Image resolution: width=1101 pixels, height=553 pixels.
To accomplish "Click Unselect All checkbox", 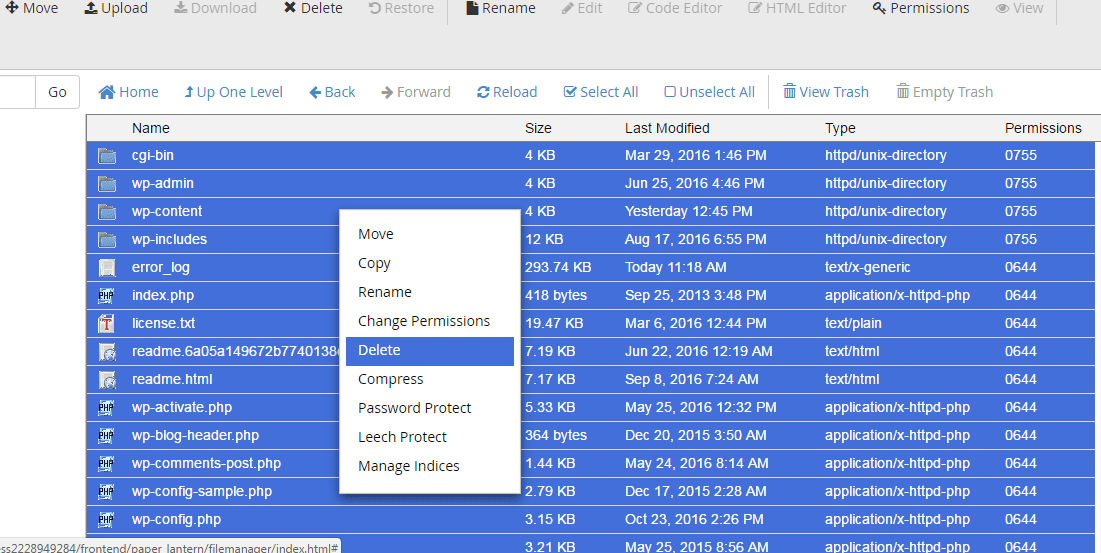I will pos(709,92).
